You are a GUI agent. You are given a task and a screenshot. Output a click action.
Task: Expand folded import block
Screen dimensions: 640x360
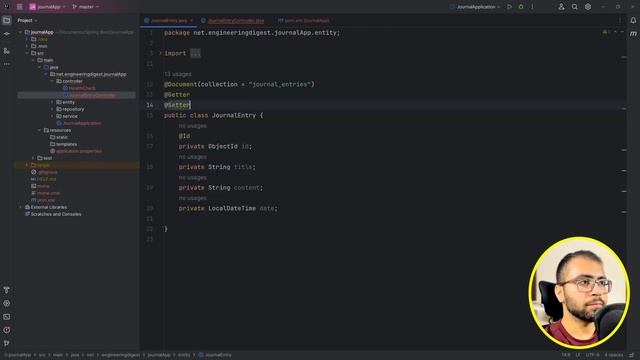(196, 53)
